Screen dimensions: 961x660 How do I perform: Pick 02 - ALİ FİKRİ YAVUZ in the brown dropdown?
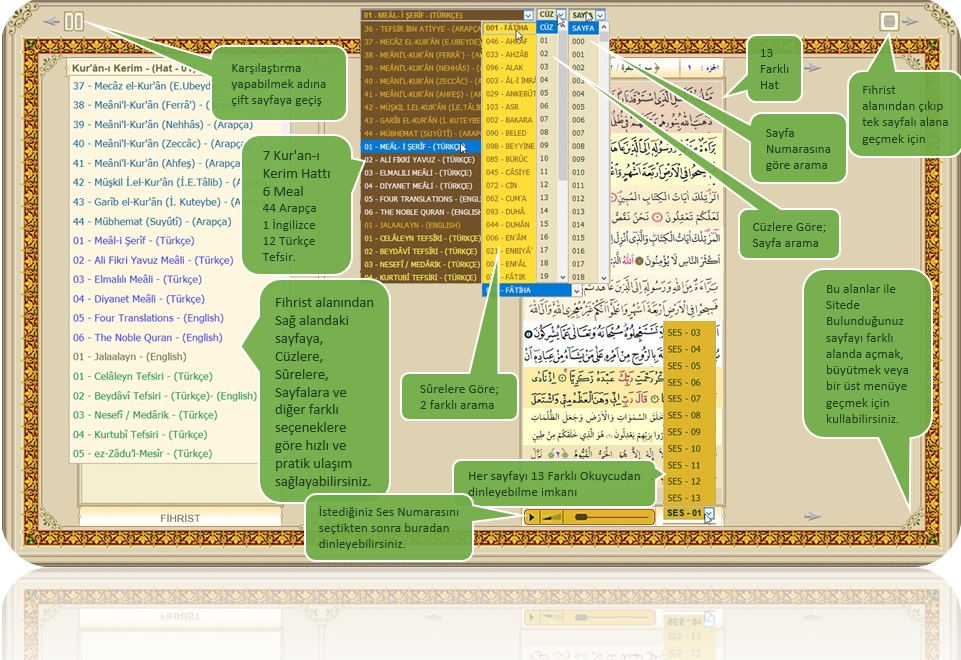coord(422,160)
